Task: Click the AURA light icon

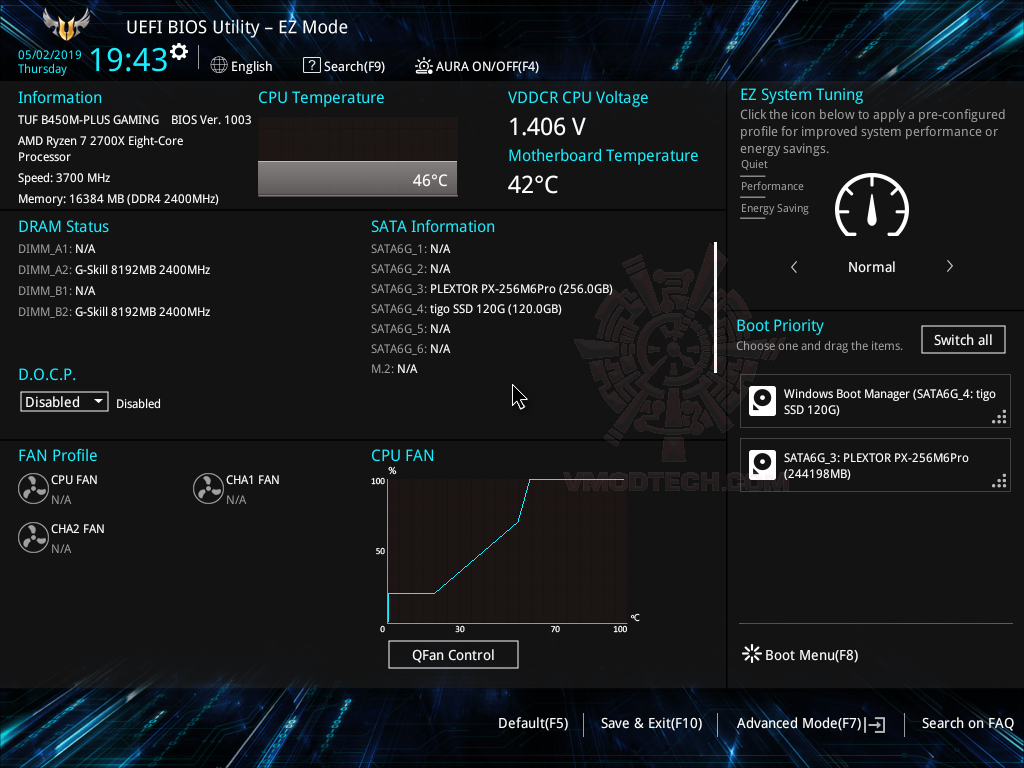Action: pyautogui.click(x=424, y=66)
